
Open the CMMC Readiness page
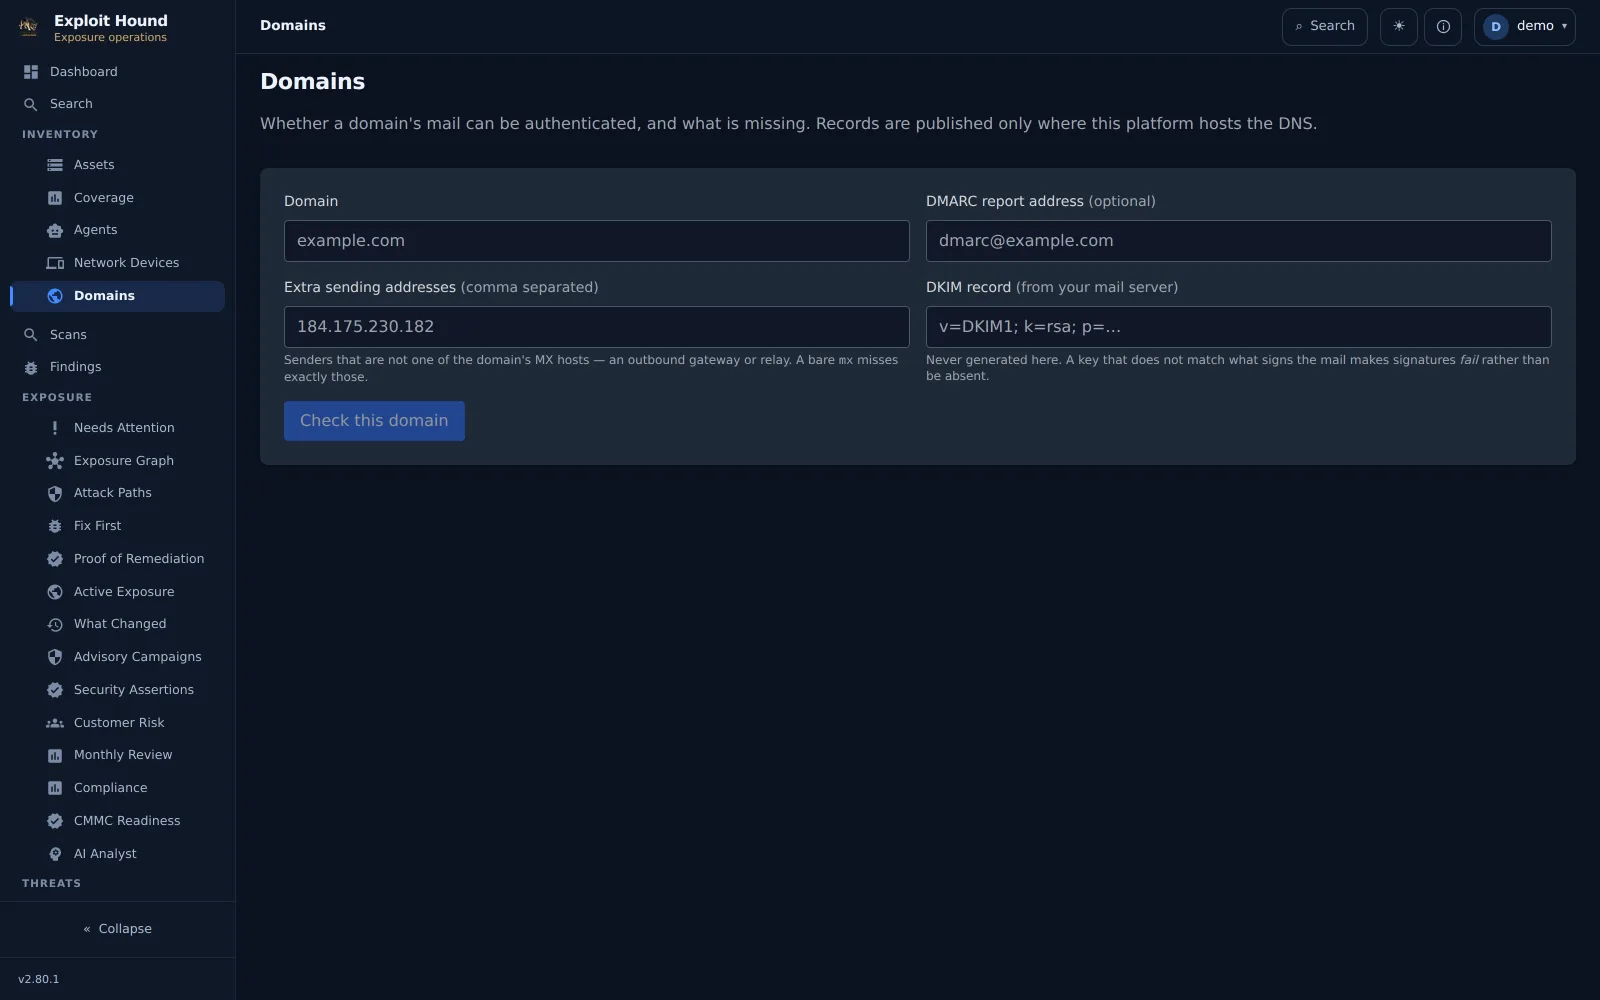pyautogui.click(x=117, y=821)
